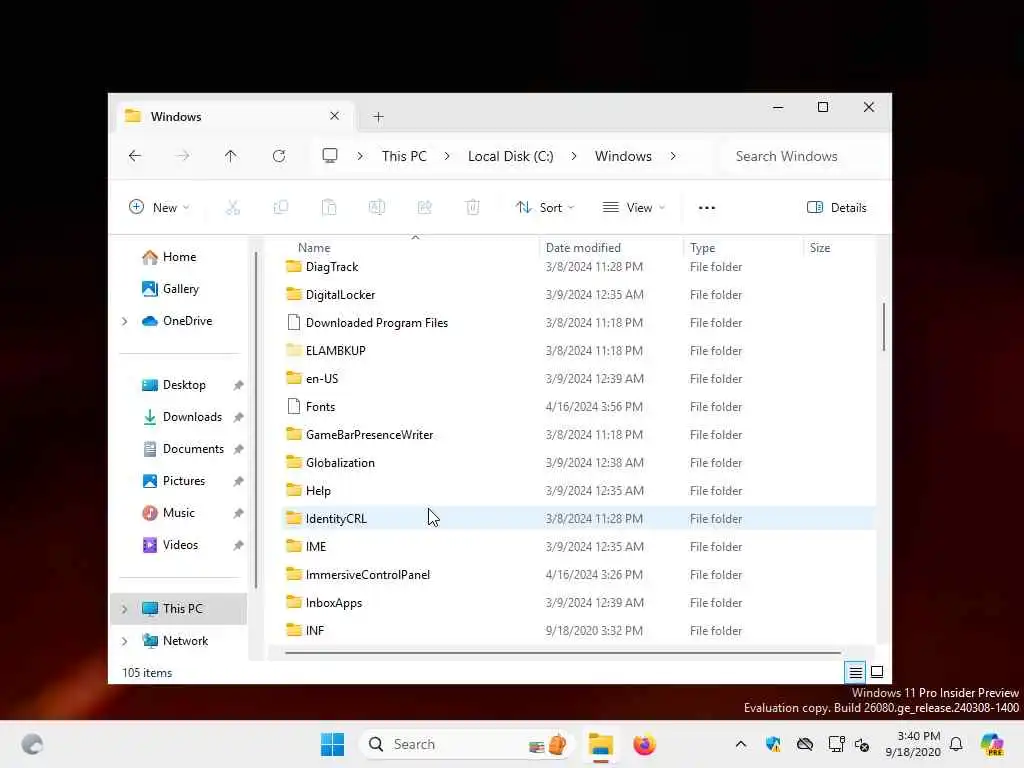This screenshot has width=1024, height=768.
Task: Unpin Desktop from Quick access
Action: [x=238, y=385]
